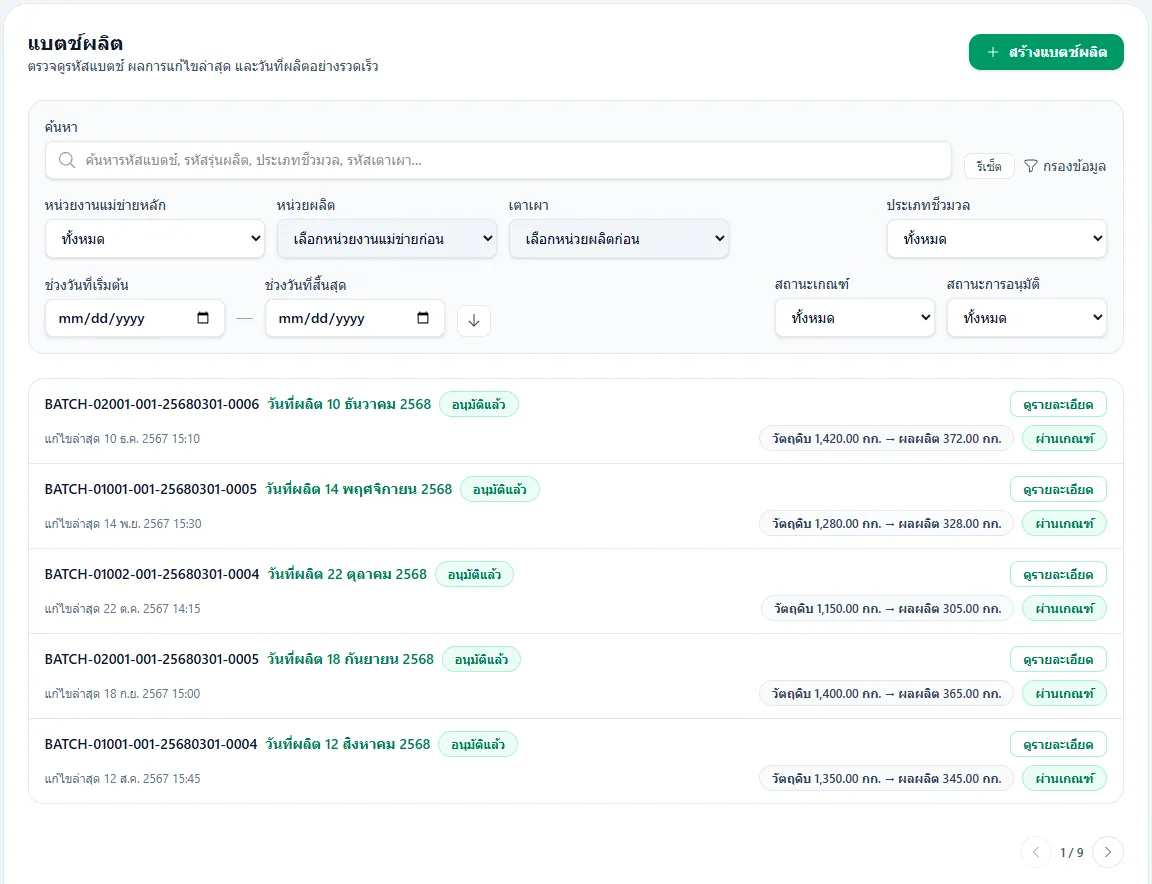Click สร้างแบตช์ผลิต button
Screen dimensions: 1152x884
pos(1046,52)
